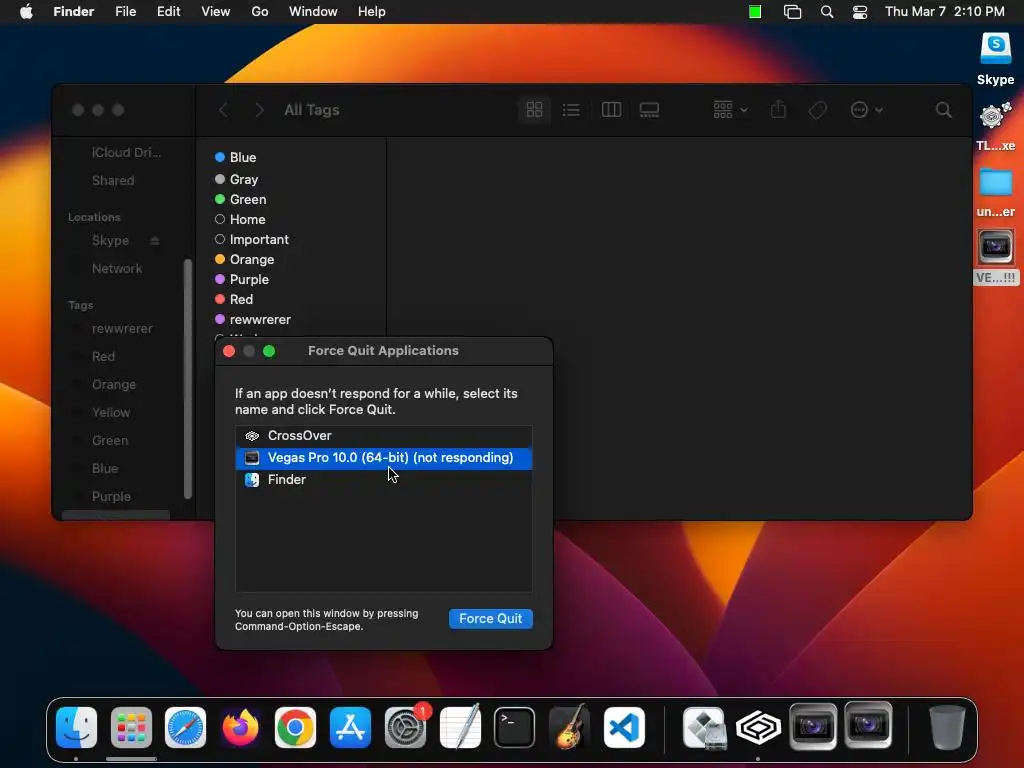
Task: Switch Finder to icon view
Action: coord(534,110)
